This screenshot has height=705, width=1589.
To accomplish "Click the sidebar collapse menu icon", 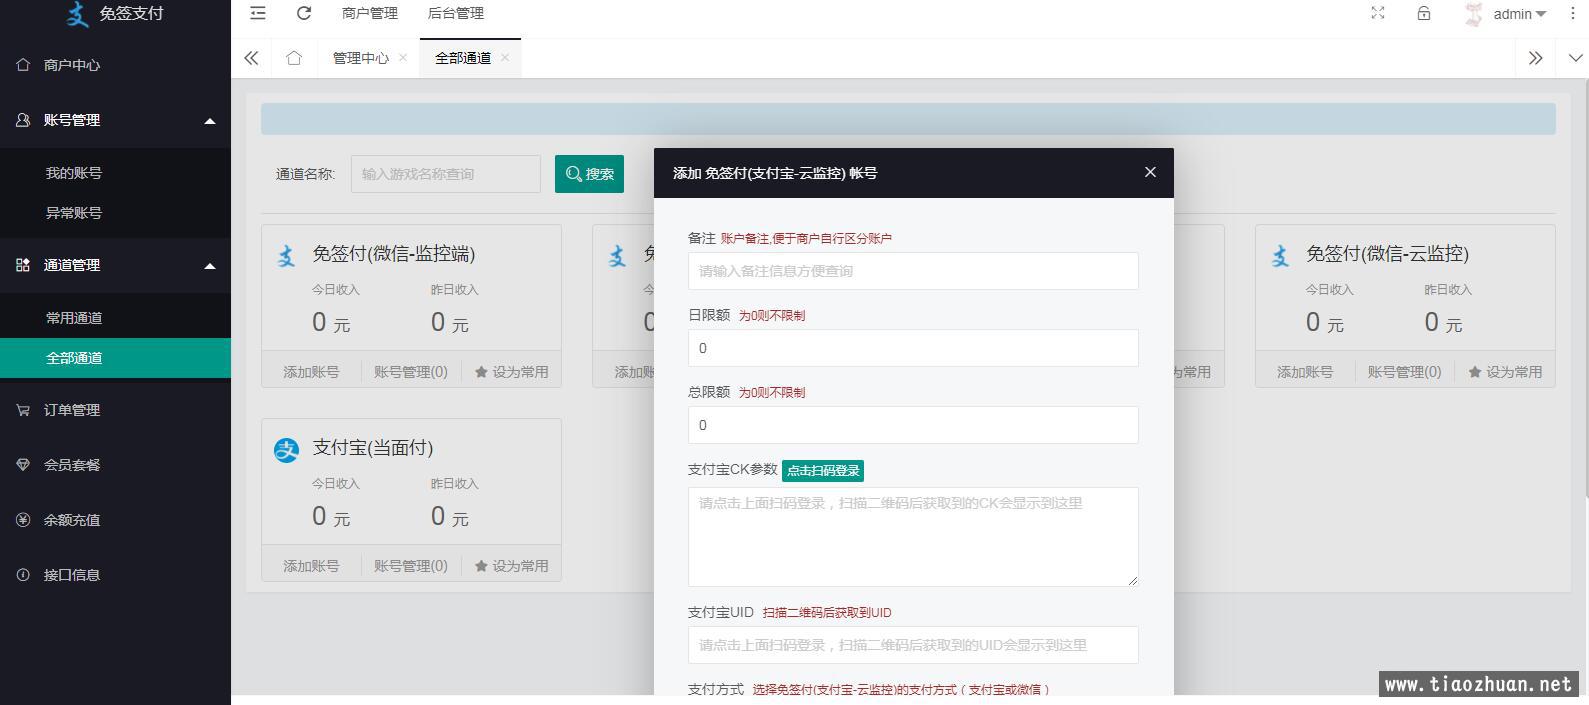I will tap(258, 13).
